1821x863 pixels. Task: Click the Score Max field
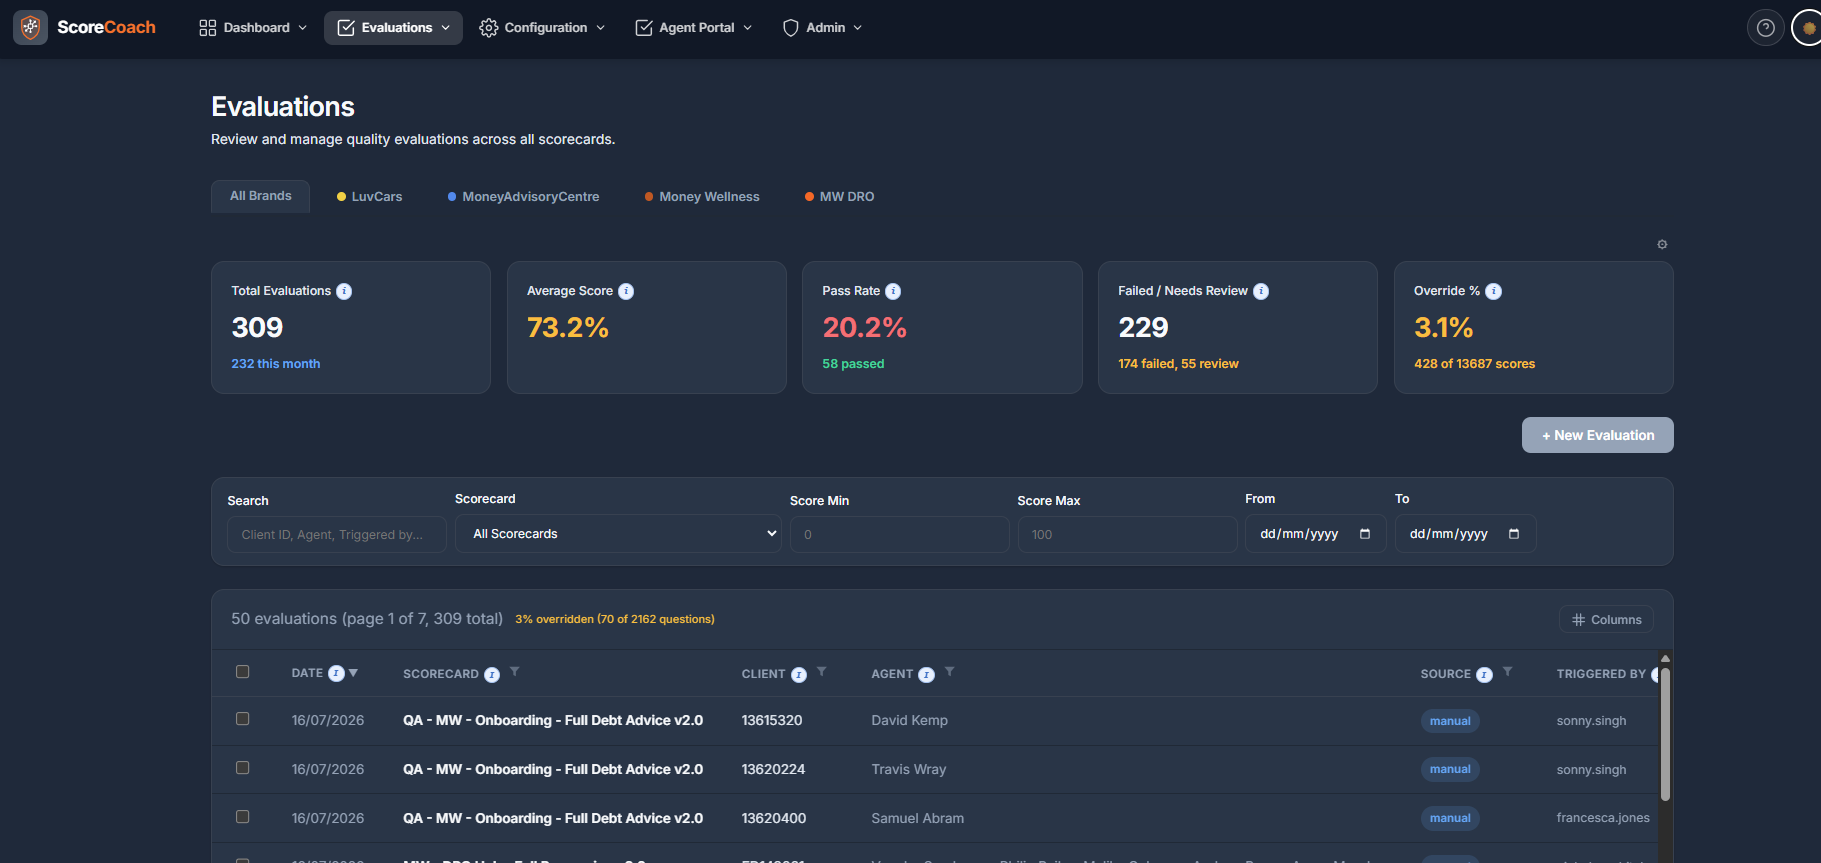pos(1127,535)
